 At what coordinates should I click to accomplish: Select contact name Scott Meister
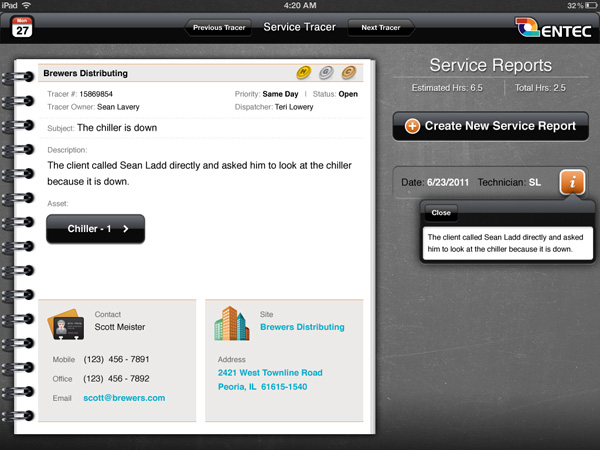[120, 327]
